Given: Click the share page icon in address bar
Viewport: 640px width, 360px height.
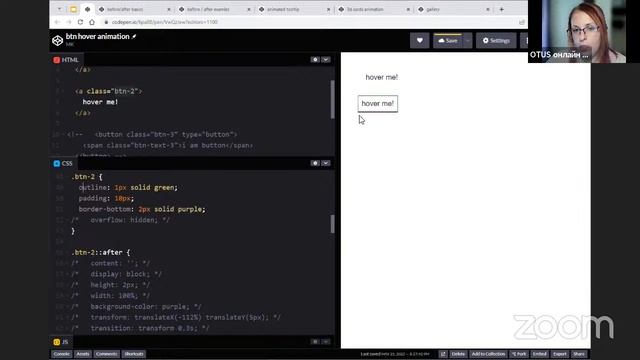Looking at the screenshot, I should pos(522,22).
